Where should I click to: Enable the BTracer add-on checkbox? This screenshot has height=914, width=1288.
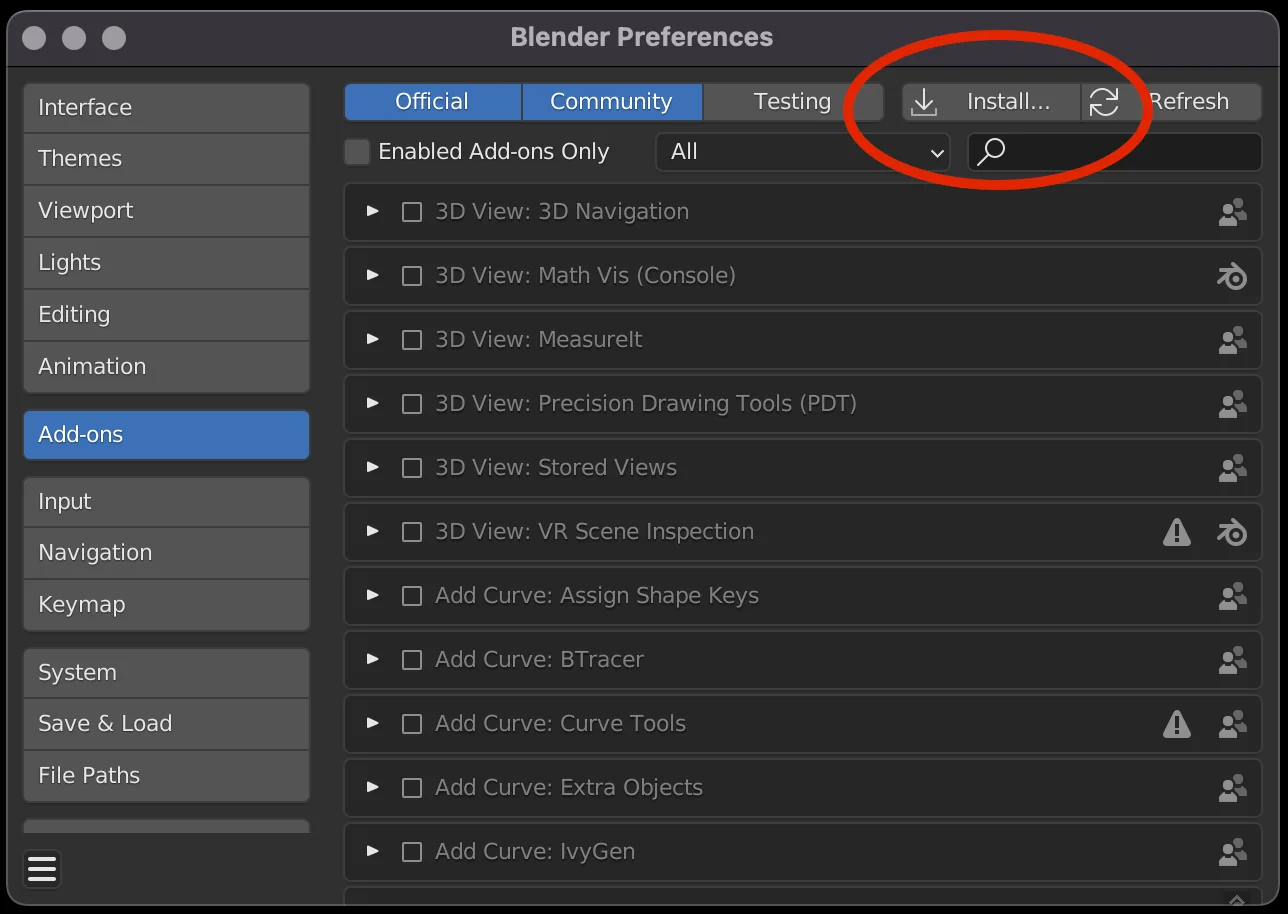(412, 660)
